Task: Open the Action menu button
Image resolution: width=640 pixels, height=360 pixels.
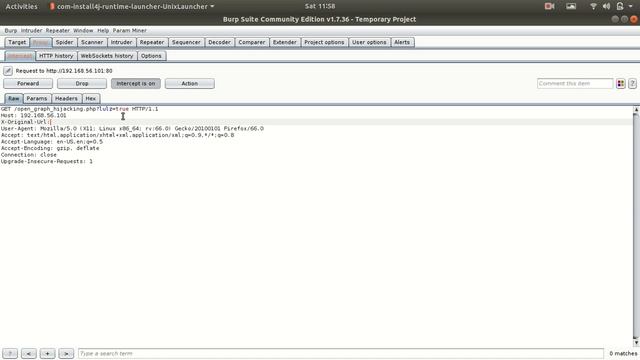Action: coord(189,83)
